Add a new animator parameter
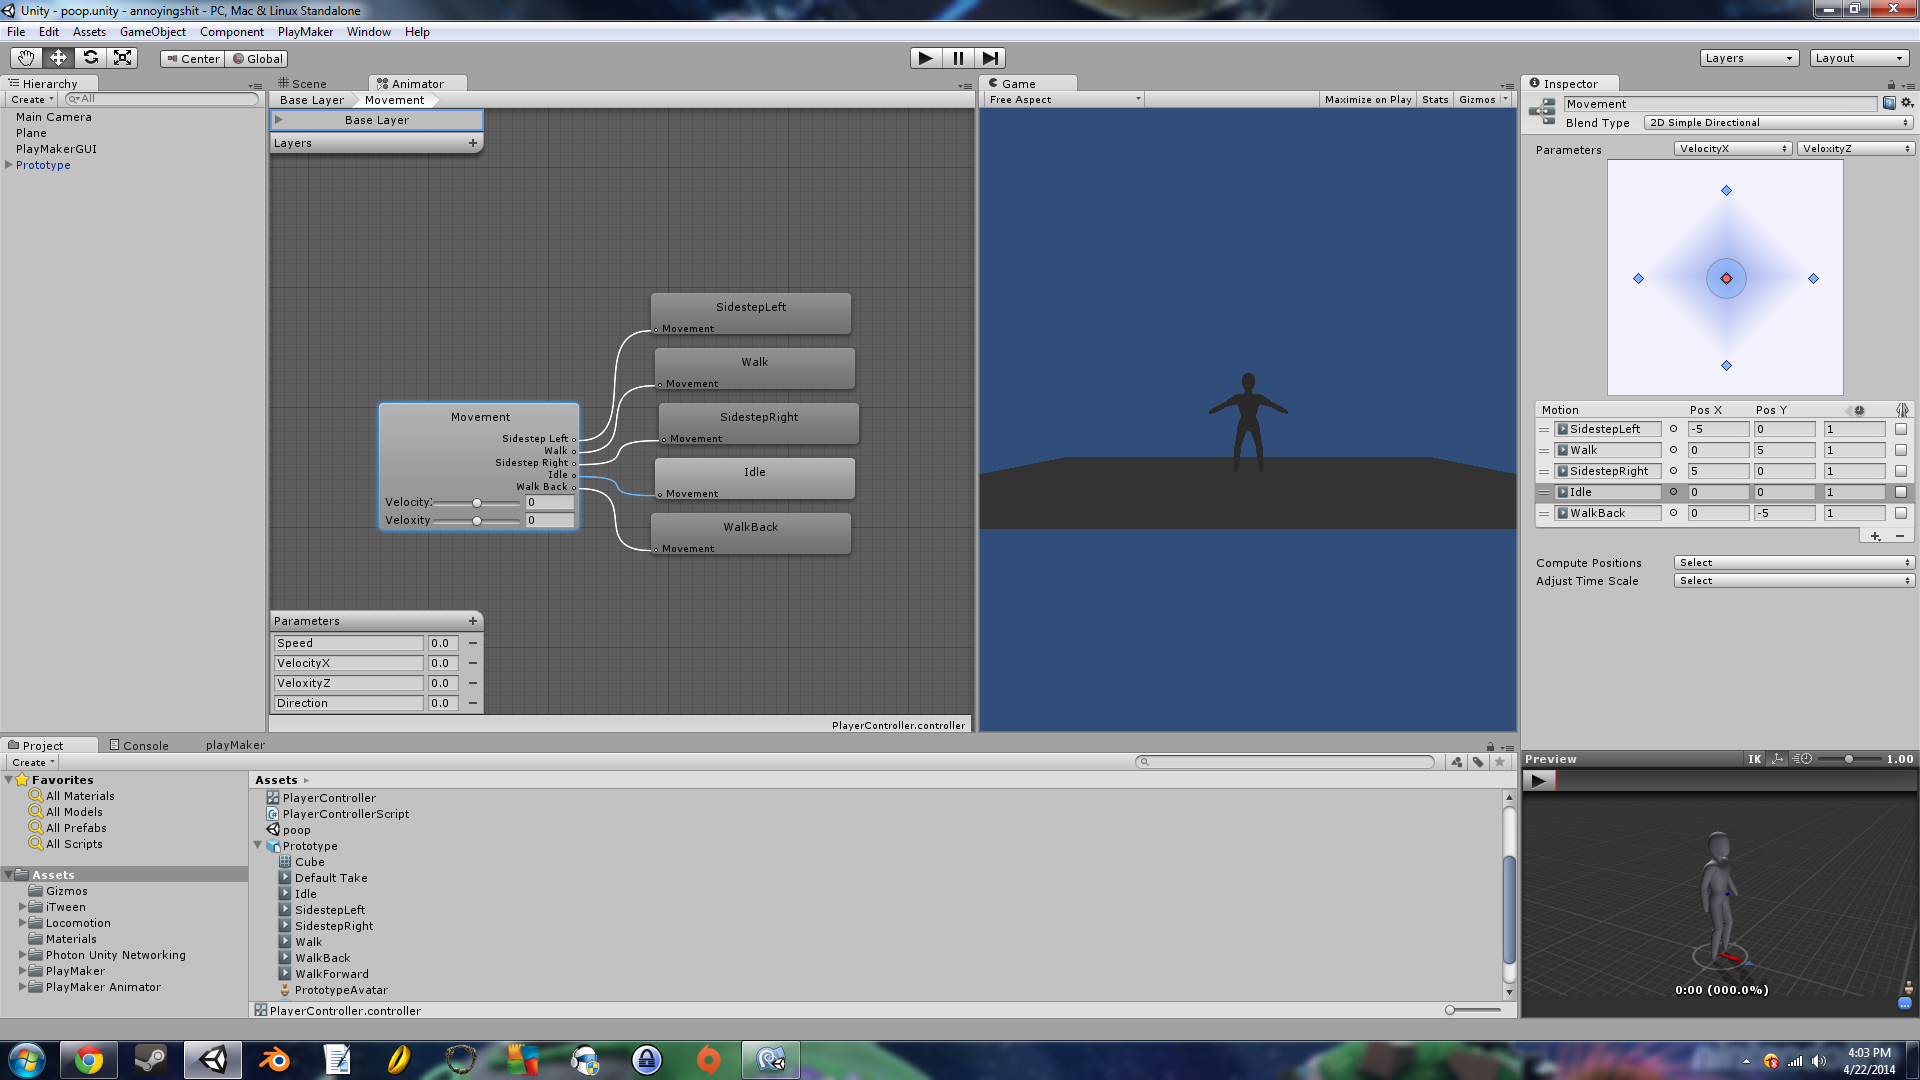This screenshot has width=1920, height=1080. 473,621
